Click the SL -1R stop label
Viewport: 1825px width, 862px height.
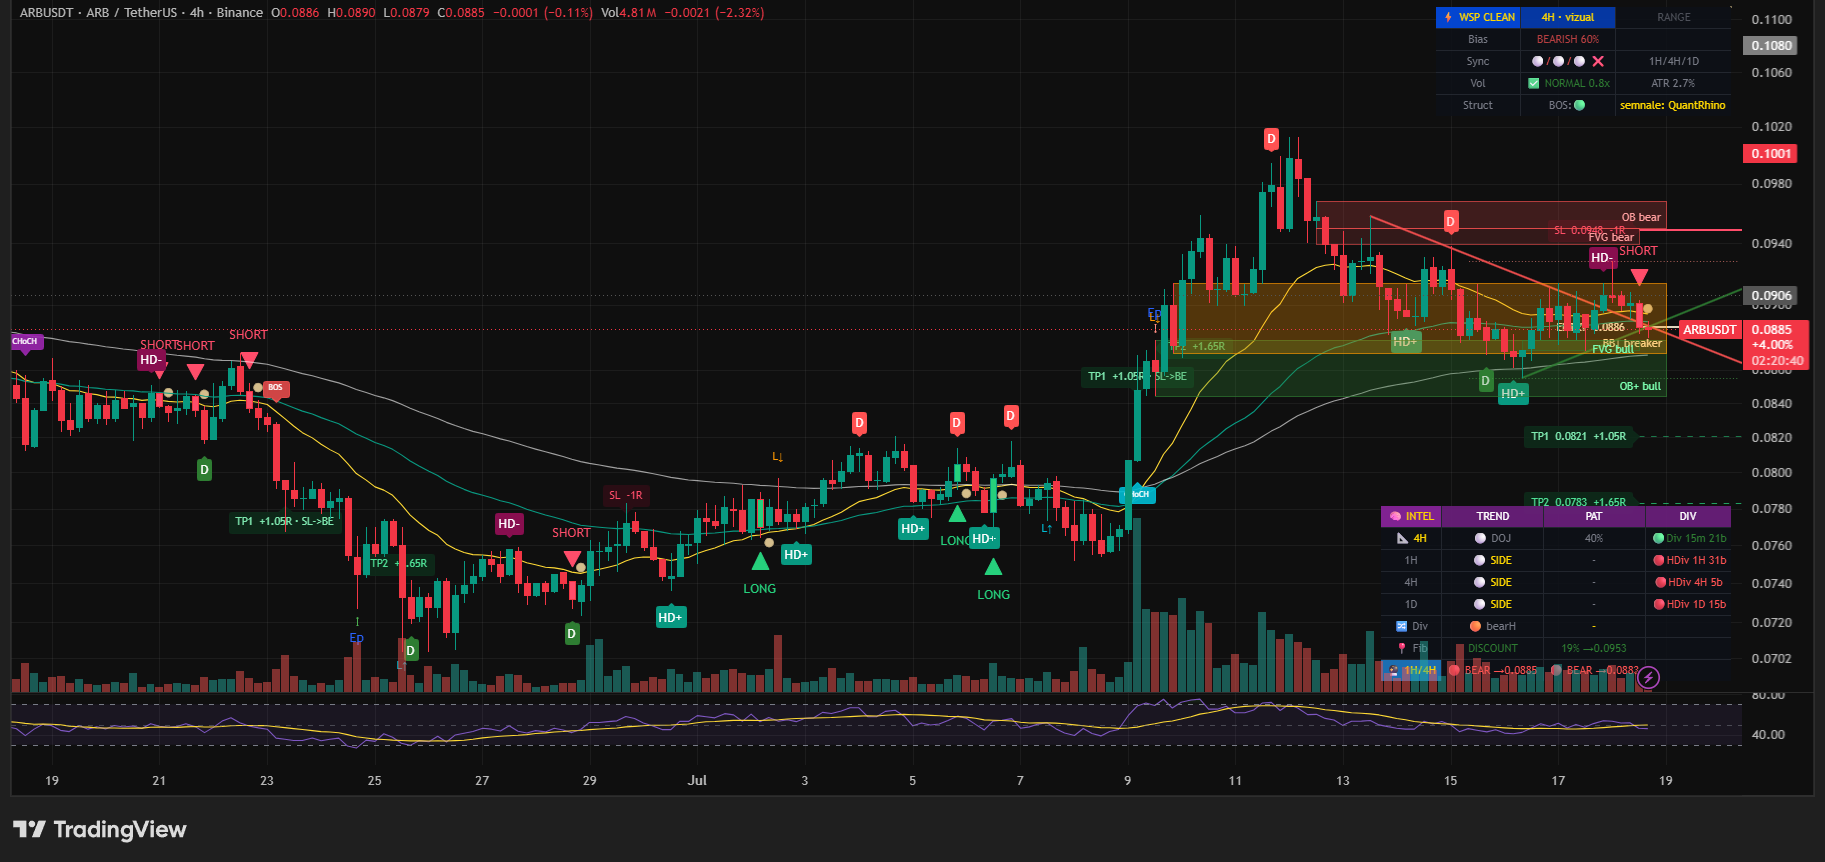(626, 496)
